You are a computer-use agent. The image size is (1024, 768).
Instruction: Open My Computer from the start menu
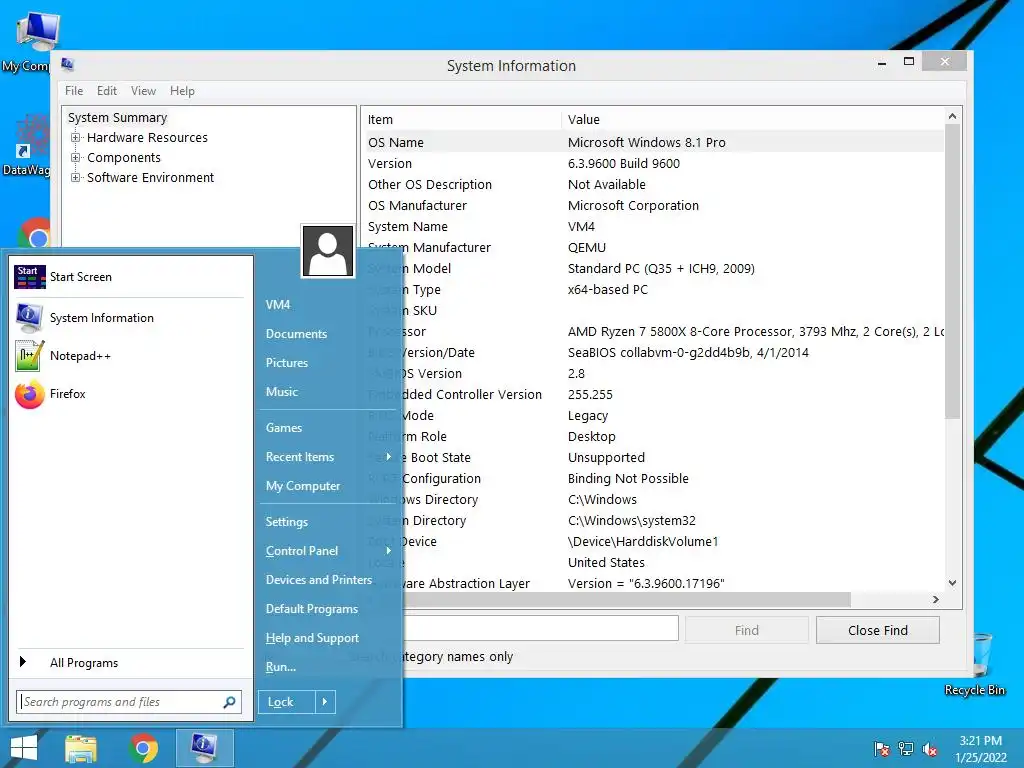pyautogui.click(x=303, y=486)
